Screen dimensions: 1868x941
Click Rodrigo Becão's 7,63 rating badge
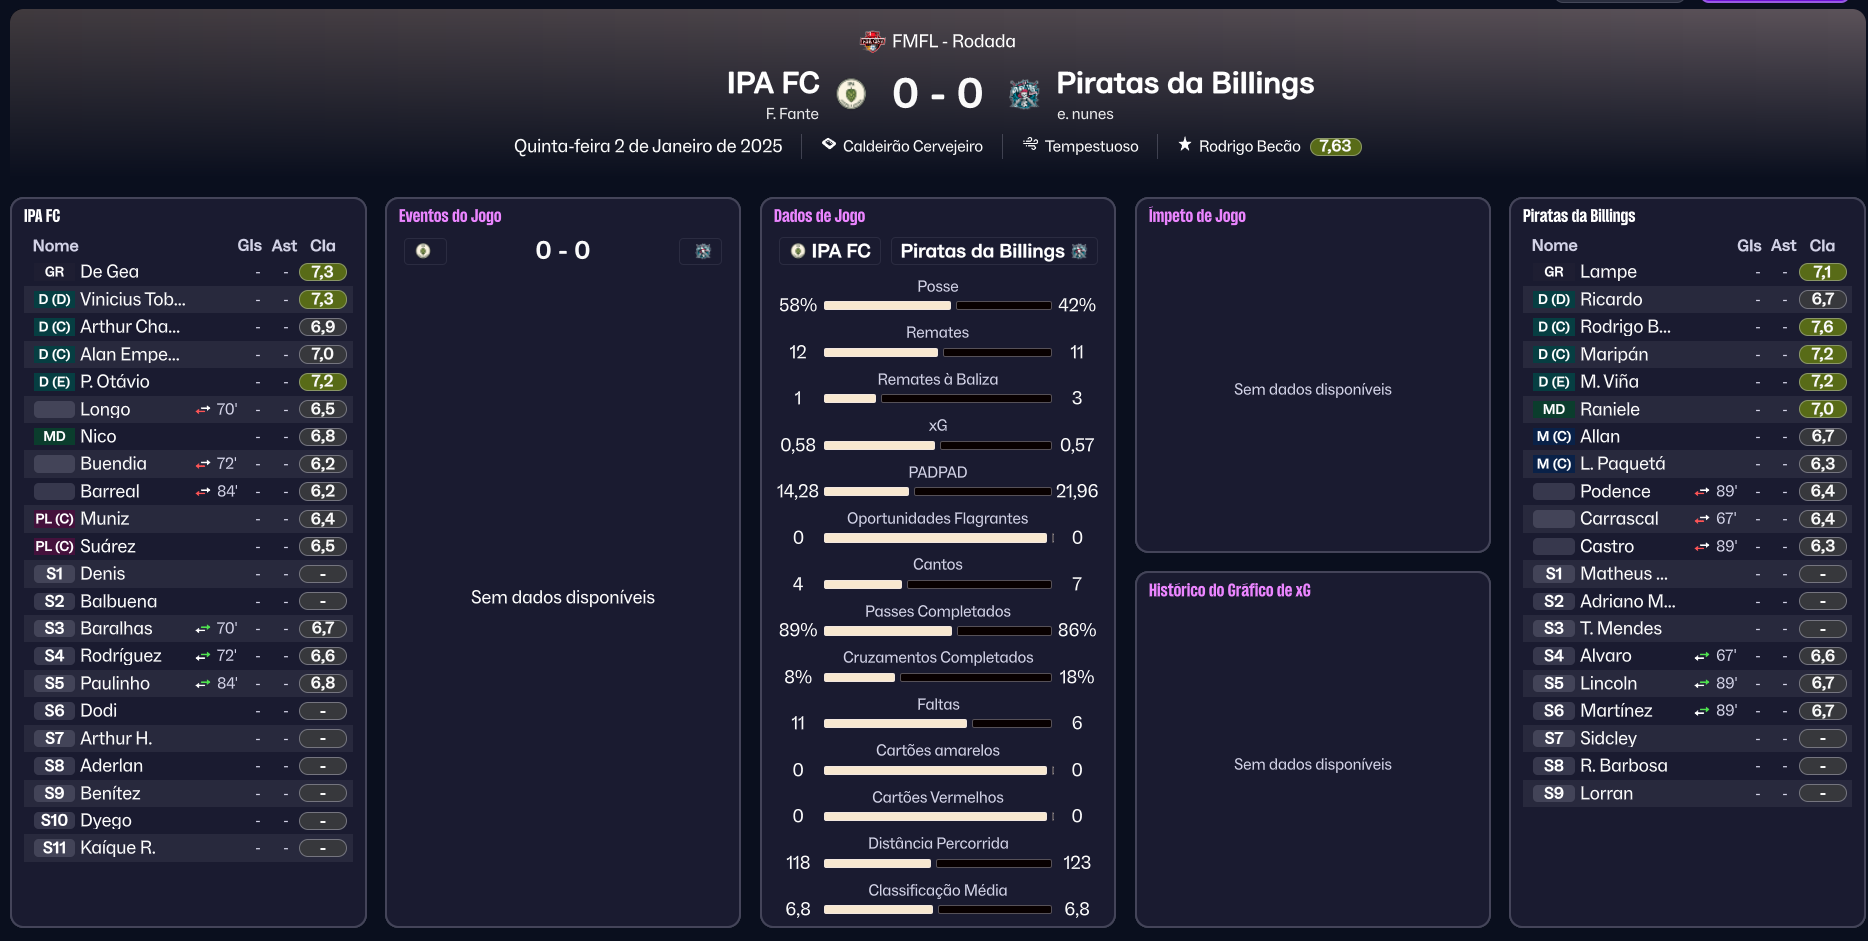[x=1334, y=146]
